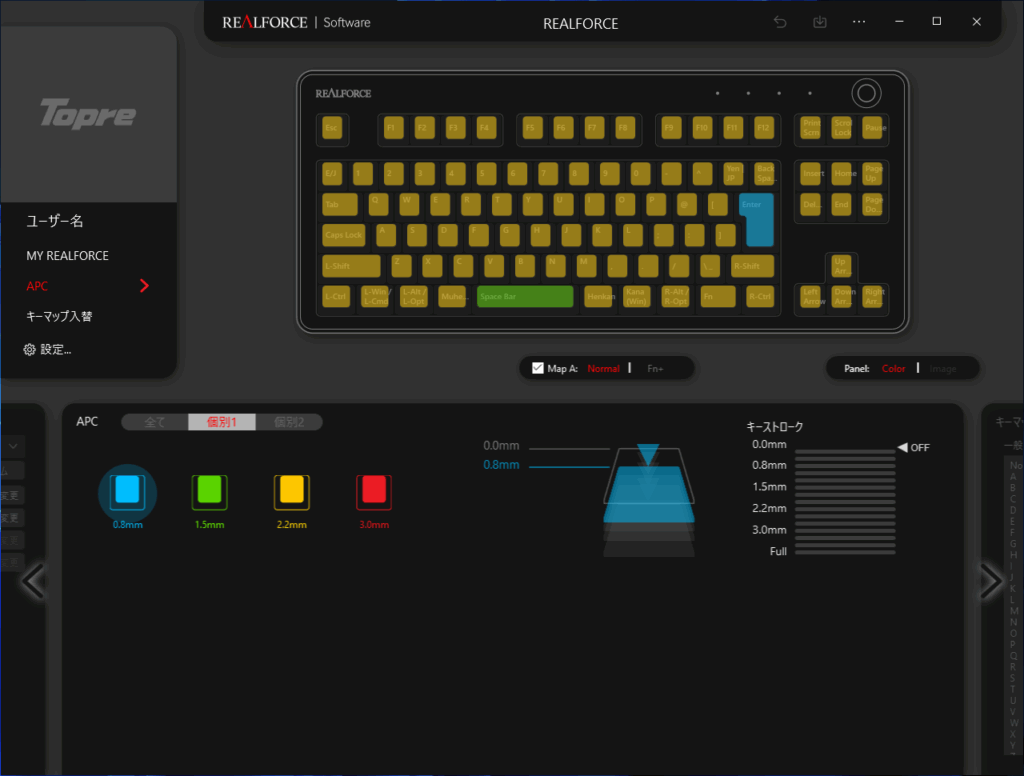Click the Topre logo panel

[x=88, y=114]
